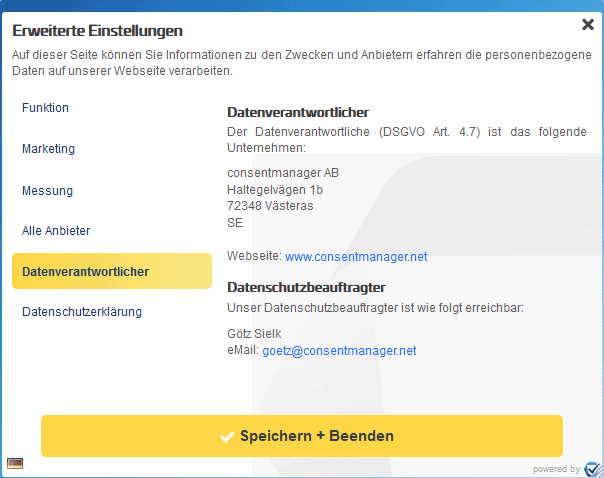Close the Erweiterte Einstellungen dialog
604x478 pixels.
click(x=588, y=24)
